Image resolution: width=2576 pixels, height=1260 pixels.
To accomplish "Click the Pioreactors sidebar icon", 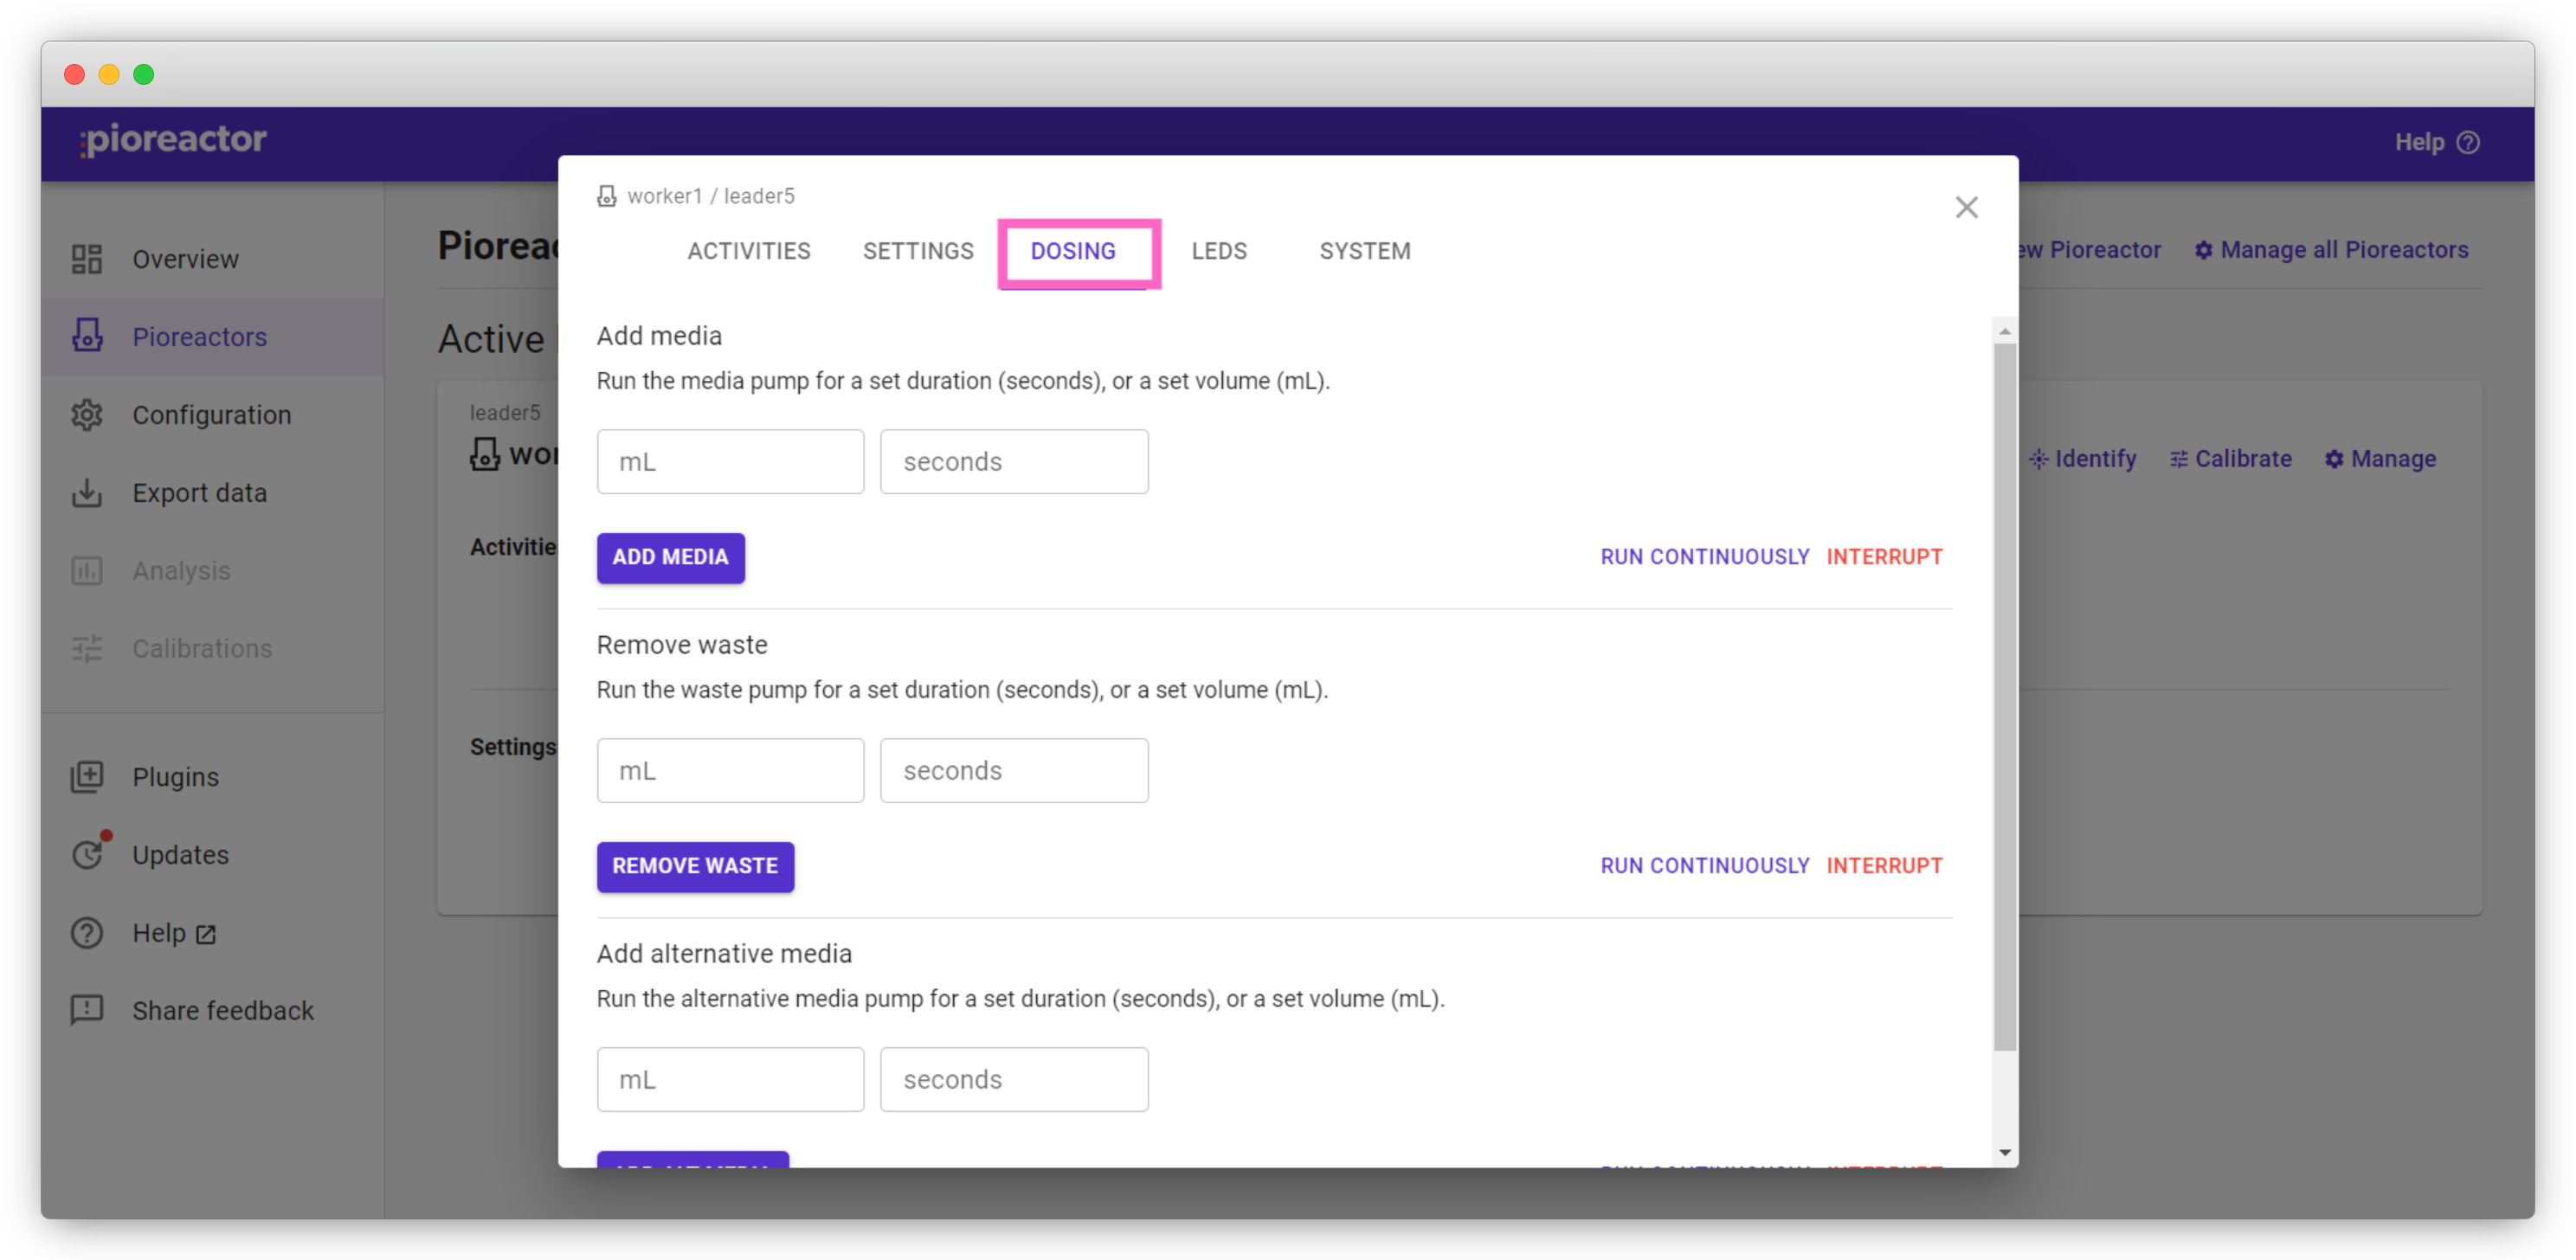I will coord(87,335).
